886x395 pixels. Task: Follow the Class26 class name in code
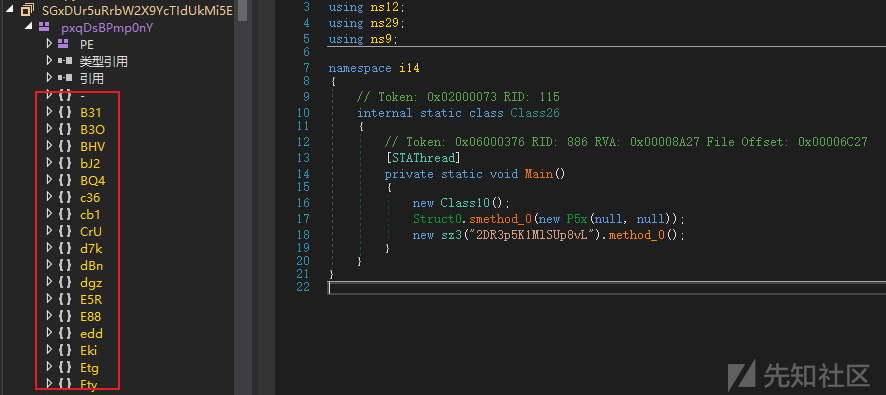point(535,113)
